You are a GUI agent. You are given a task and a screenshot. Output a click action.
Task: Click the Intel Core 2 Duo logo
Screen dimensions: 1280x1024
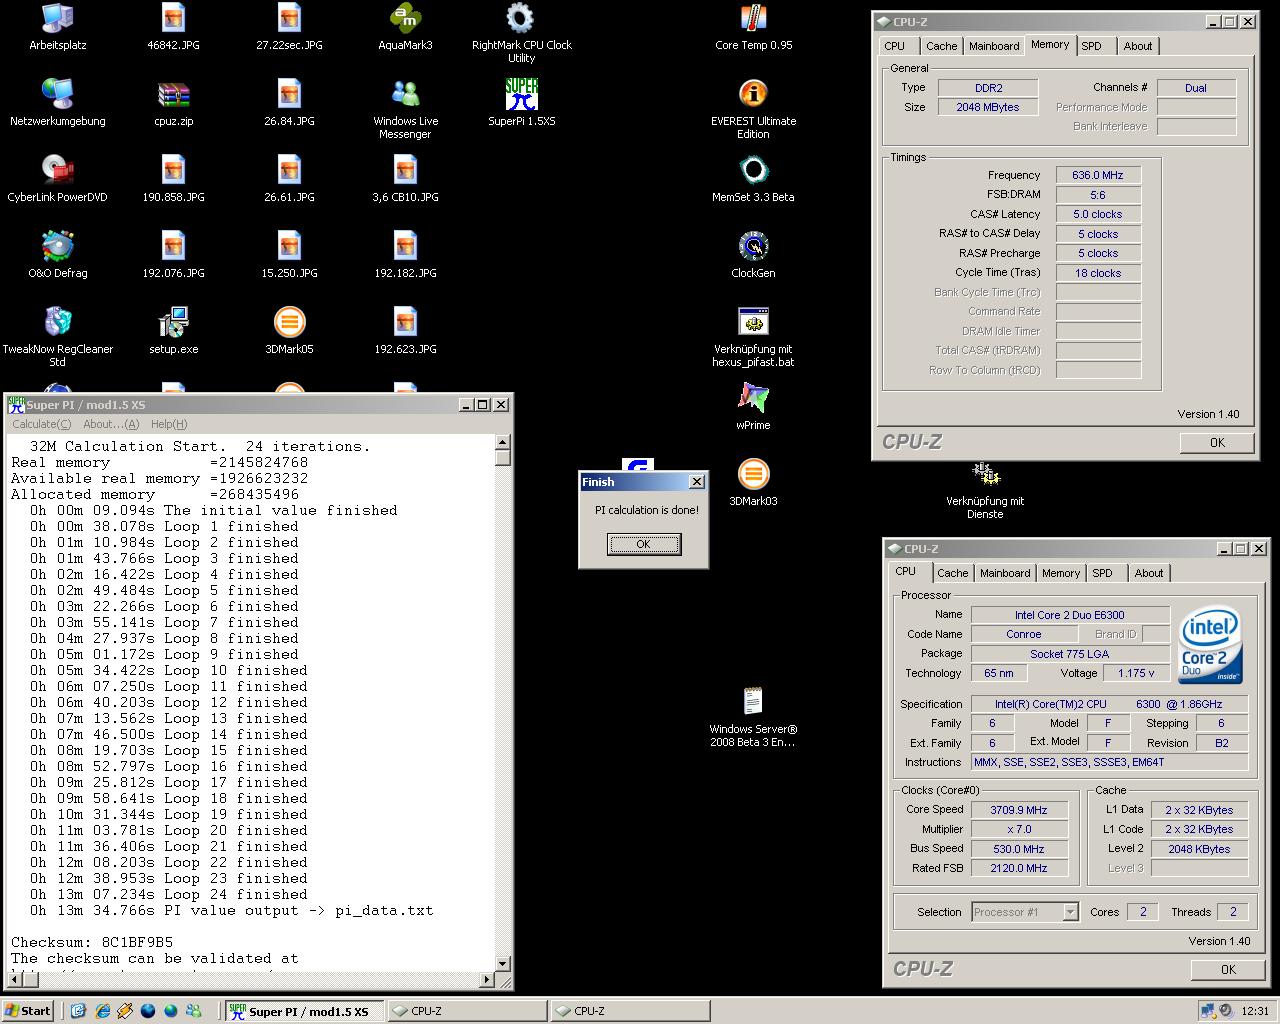click(1210, 646)
